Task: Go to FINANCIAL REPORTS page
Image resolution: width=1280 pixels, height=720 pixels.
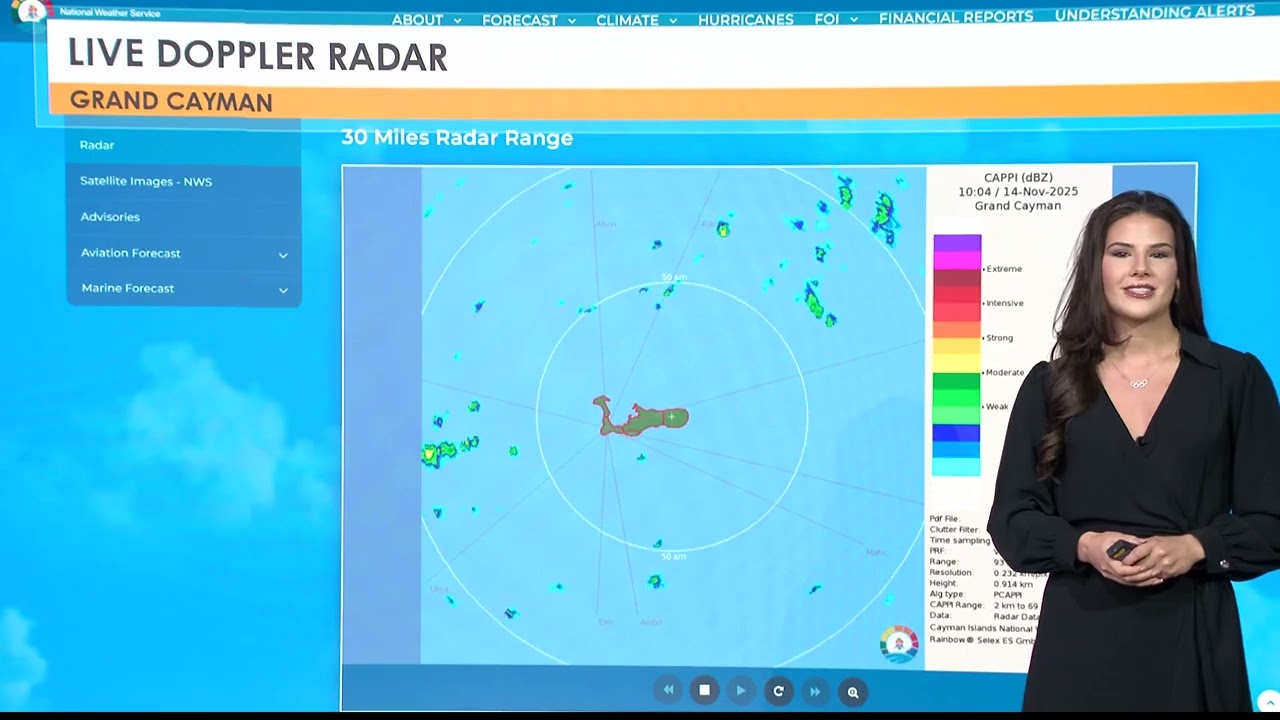Action: 956,17
